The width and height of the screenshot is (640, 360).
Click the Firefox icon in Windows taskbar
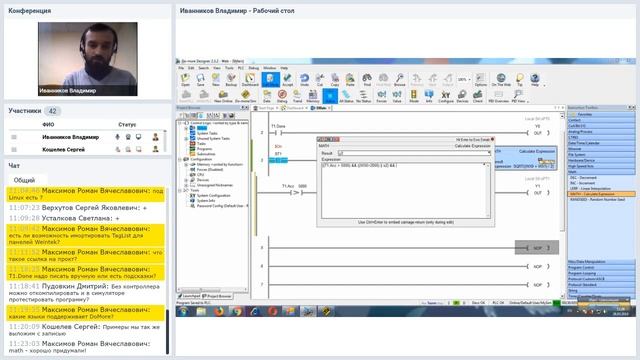tap(218, 311)
